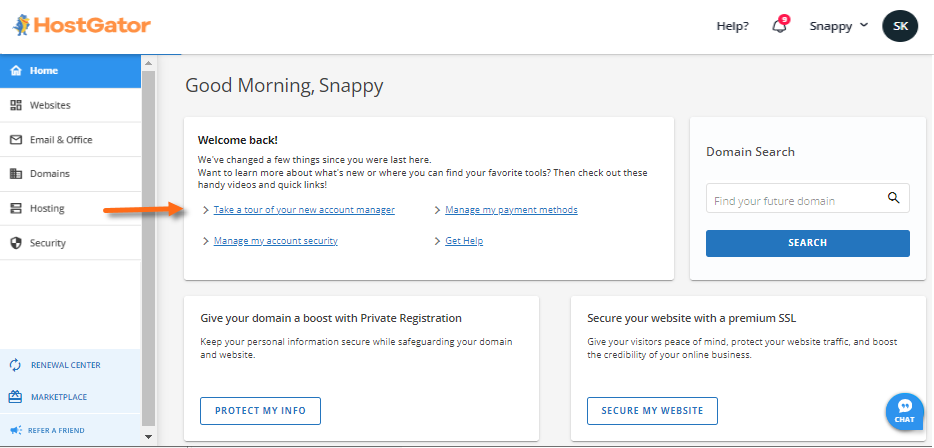934x448 pixels.
Task: Expand the Snappy account dropdown
Action: point(839,26)
